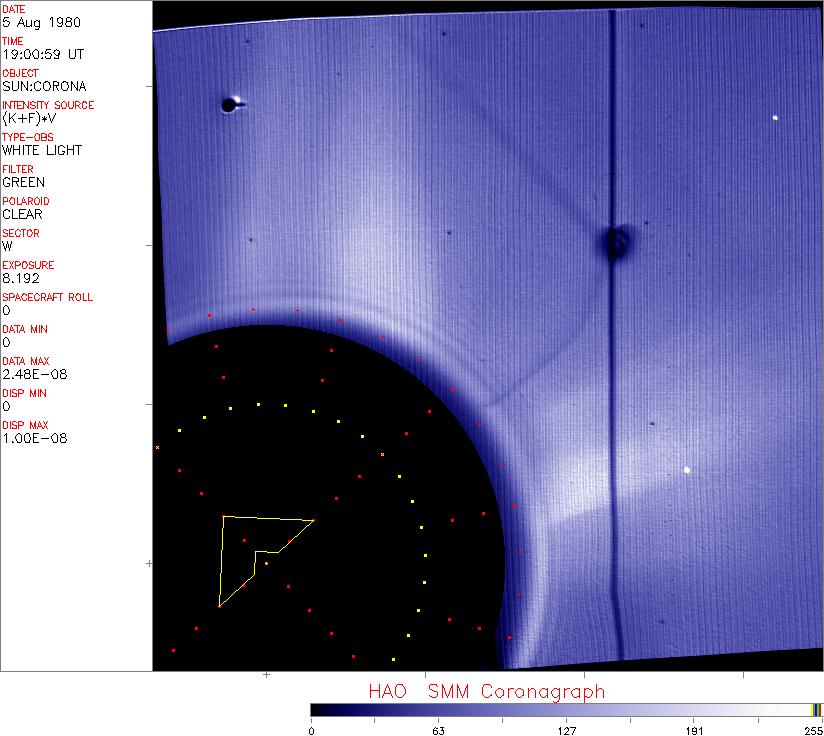Click the GREEN filter value
The image size is (824, 736).
pos(24,182)
